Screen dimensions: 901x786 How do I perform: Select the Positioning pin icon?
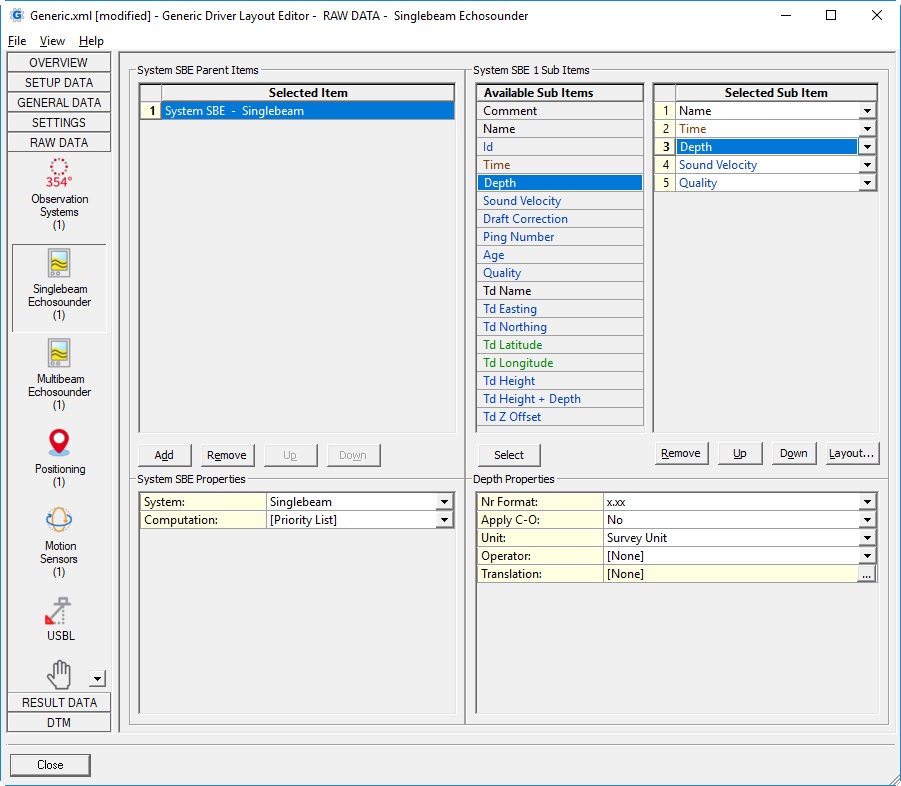(x=59, y=442)
